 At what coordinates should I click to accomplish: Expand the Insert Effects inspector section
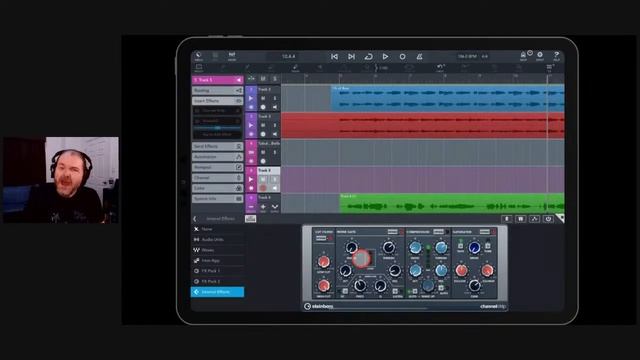click(x=218, y=100)
